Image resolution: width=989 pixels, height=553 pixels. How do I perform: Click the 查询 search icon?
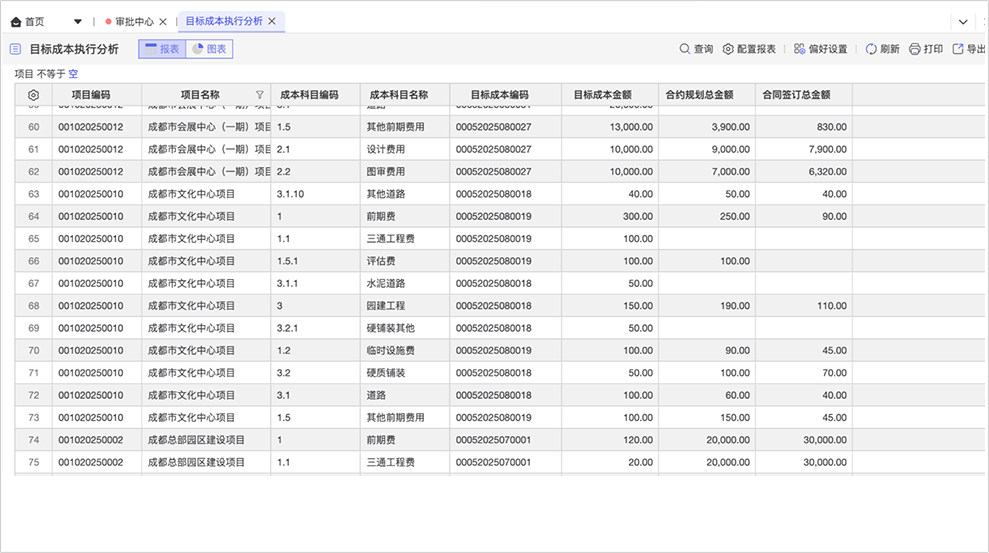[685, 49]
